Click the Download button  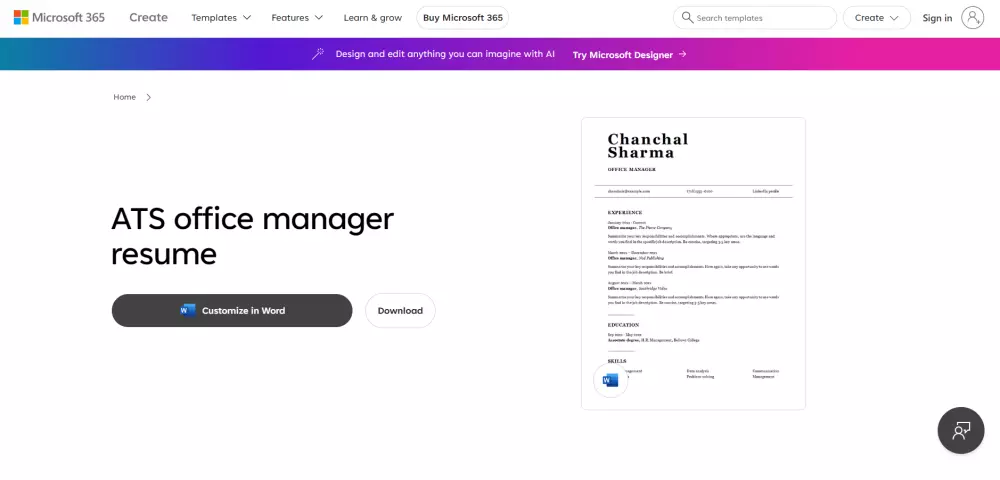point(400,310)
